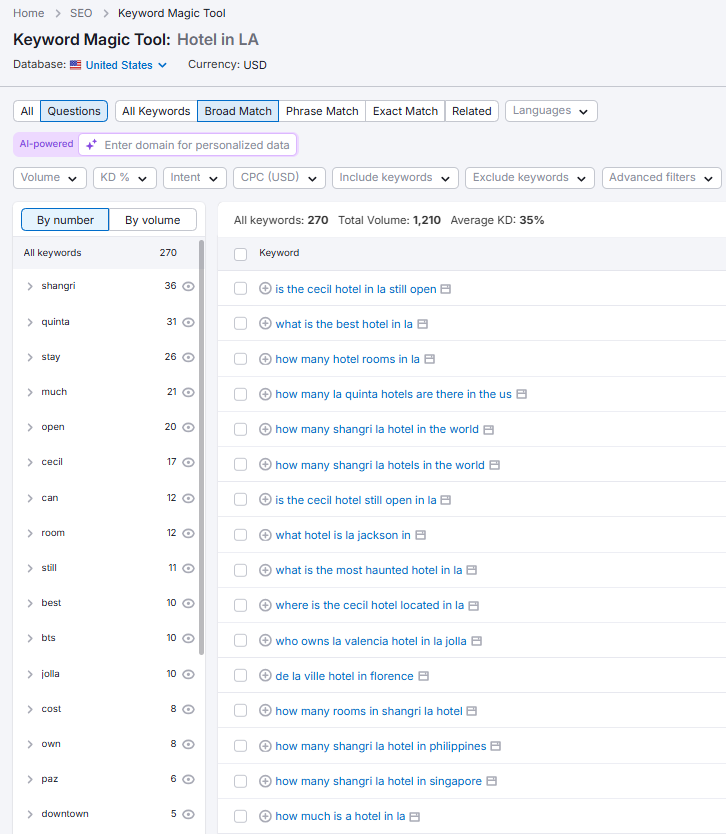Screen dimensions: 726x834
Task: Select the Broad Match tab
Action: tap(238, 111)
